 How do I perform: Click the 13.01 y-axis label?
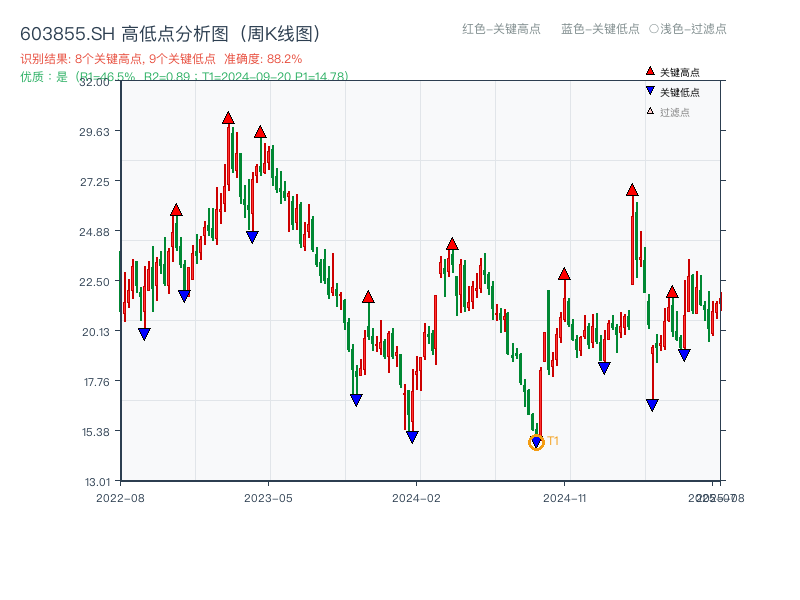pyautogui.click(x=96, y=482)
